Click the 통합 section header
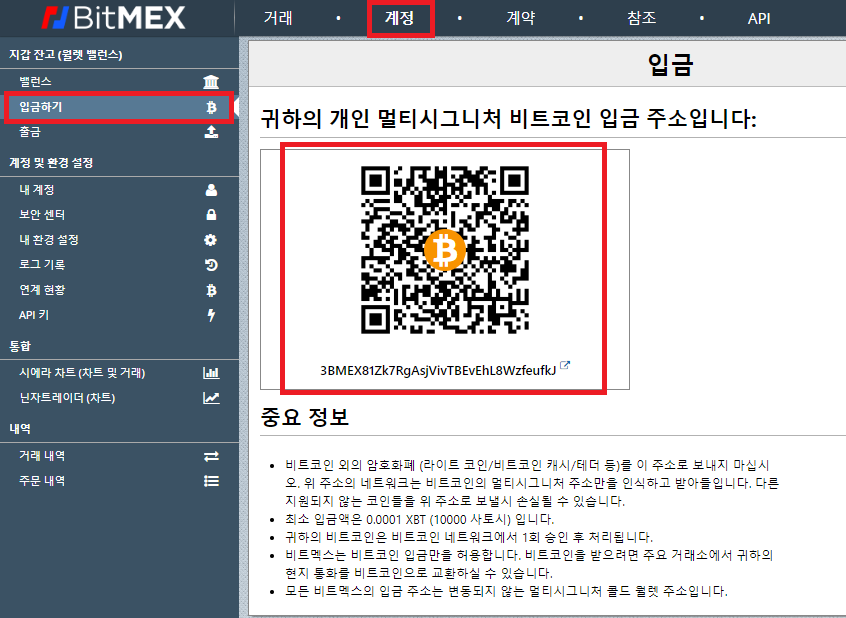This screenshot has height=618, width=846. pos(20,346)
